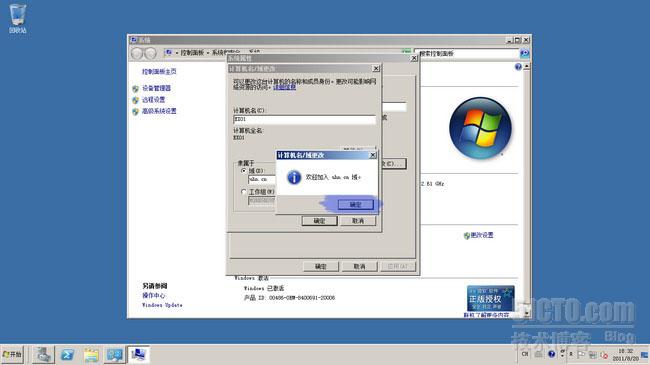Click 确定 at bottom of System Properties dialog
The image size is (650, 365).
point(321,266)
